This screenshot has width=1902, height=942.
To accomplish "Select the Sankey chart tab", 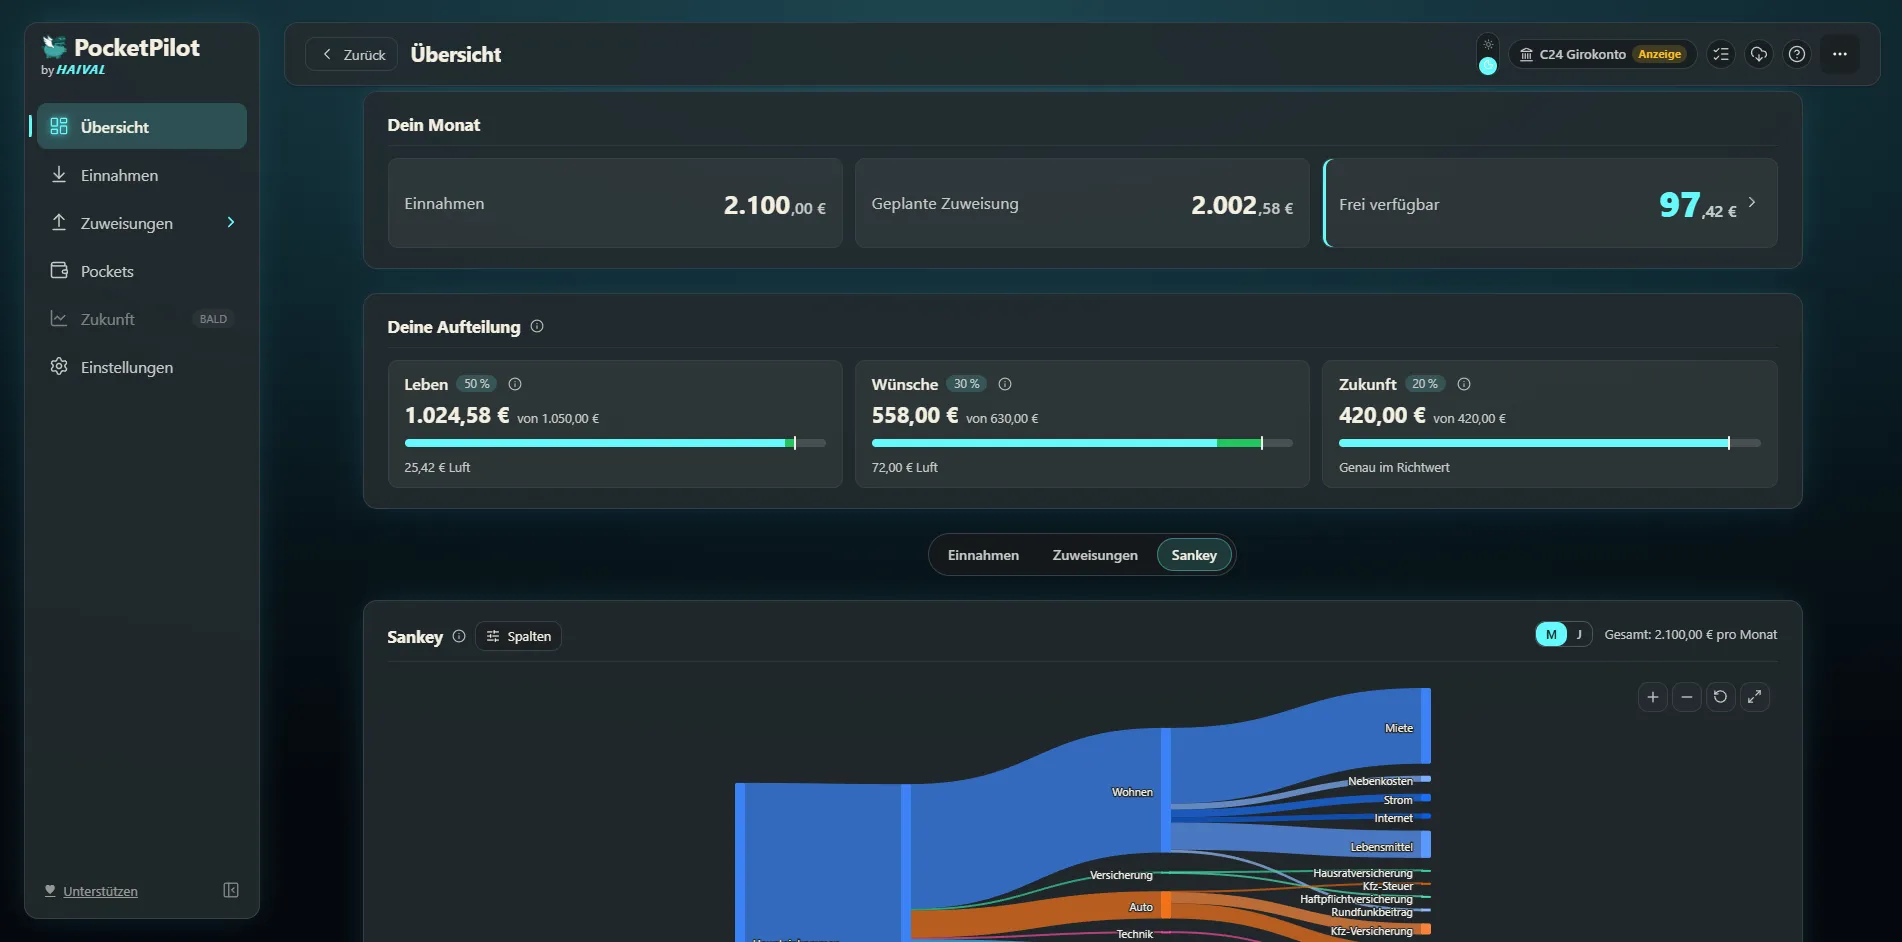I will click(1194, 555).
